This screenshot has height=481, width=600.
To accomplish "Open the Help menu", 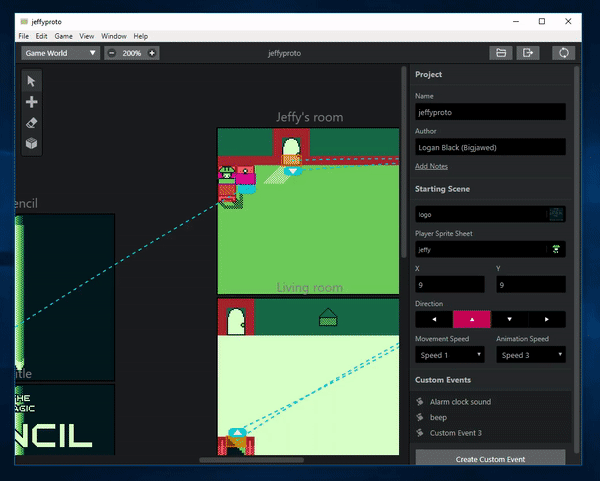I will point(140,36).
